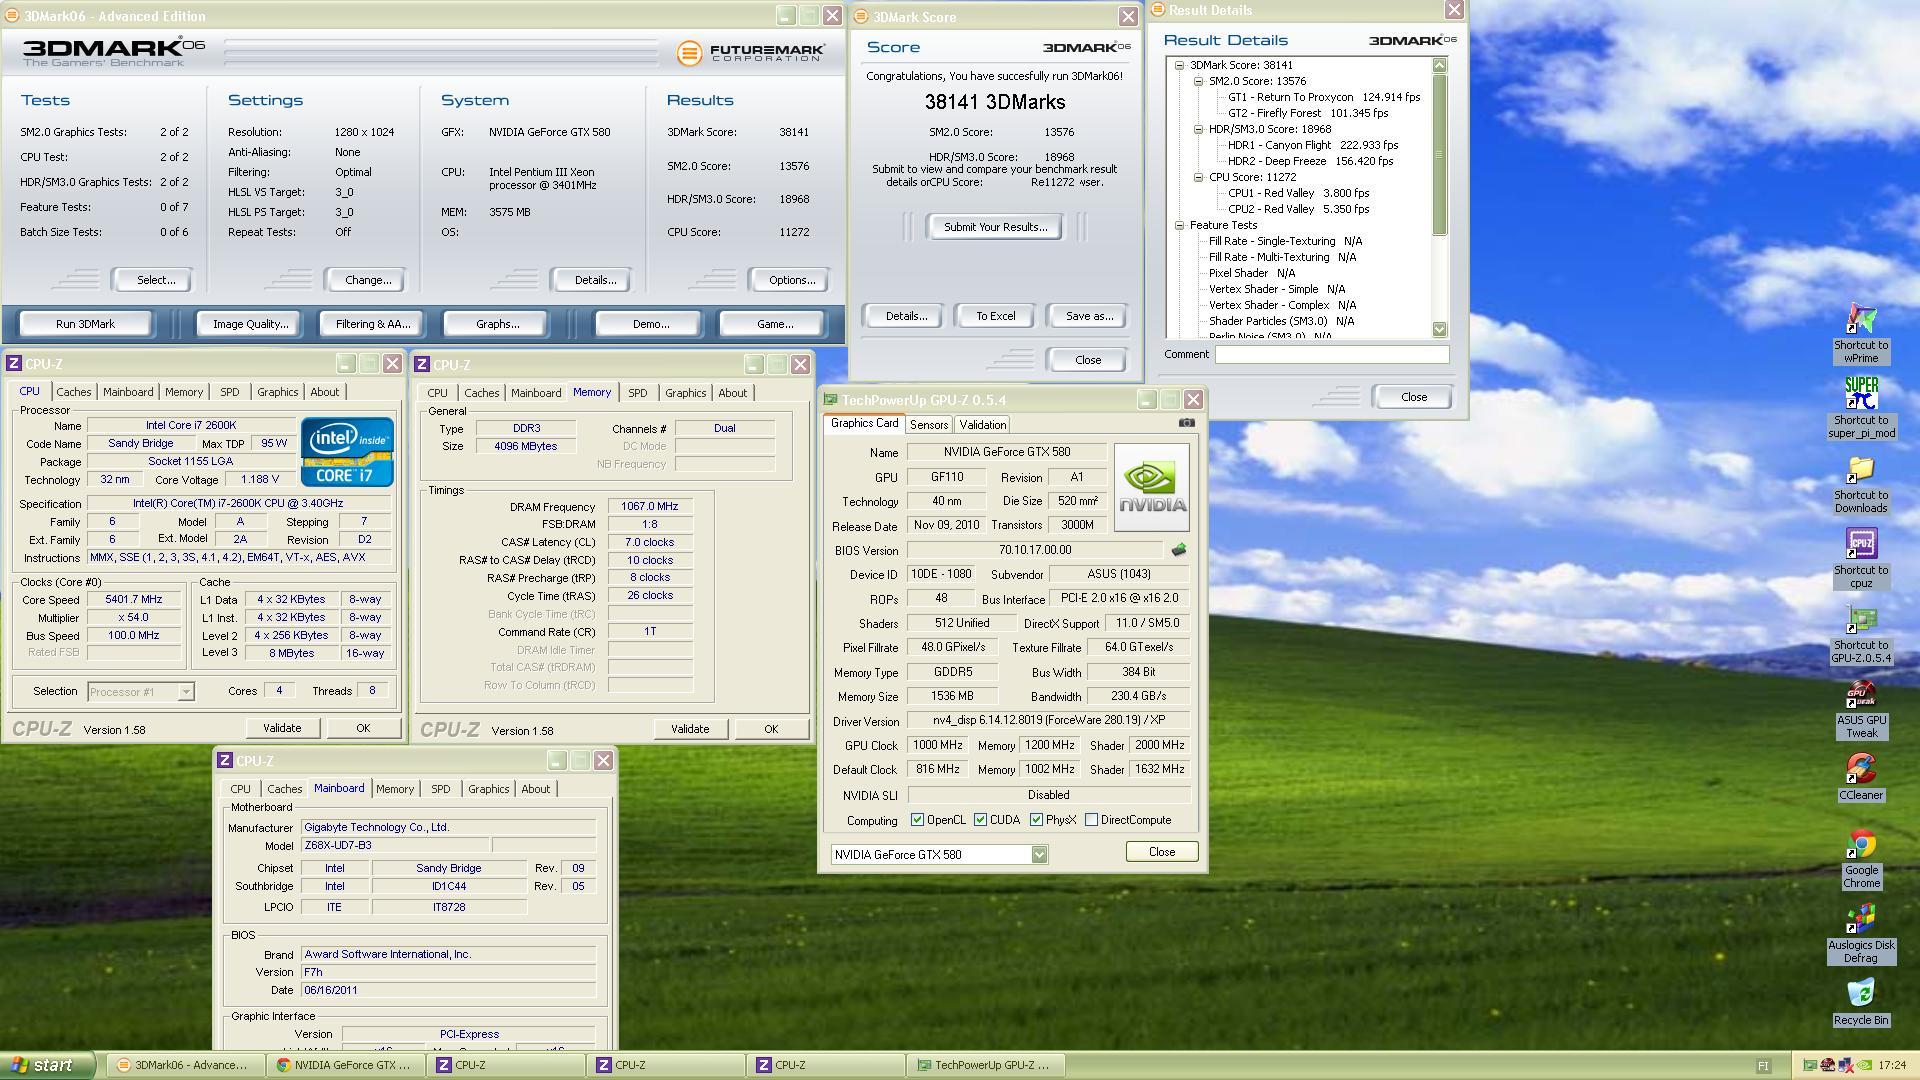Click the Options... button in Results

[791, 280]
